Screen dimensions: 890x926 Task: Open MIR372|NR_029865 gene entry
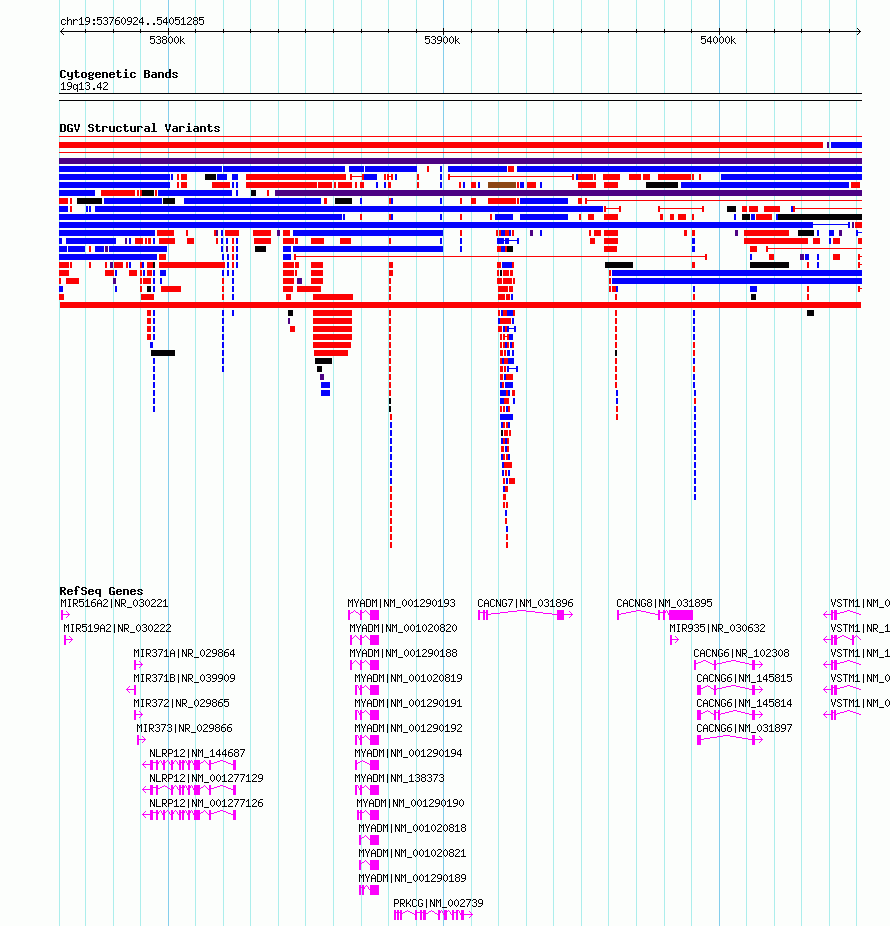click(x=181, y=703)
